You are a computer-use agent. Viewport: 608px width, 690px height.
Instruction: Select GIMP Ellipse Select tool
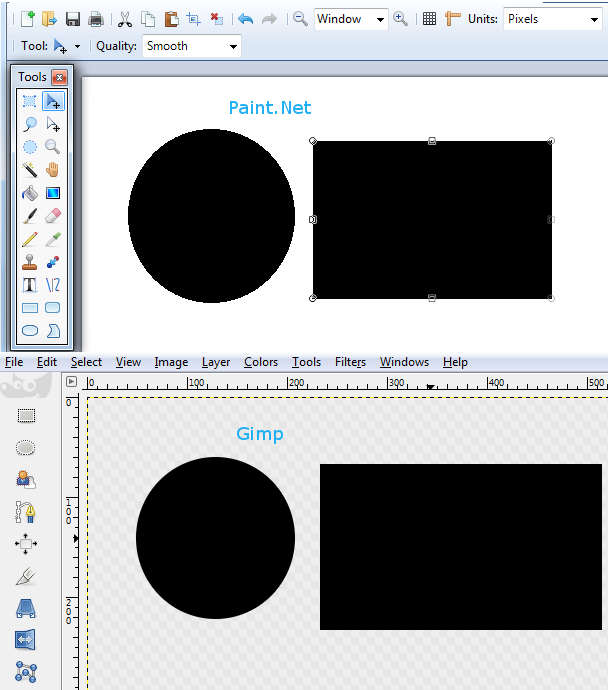(26, 448)
